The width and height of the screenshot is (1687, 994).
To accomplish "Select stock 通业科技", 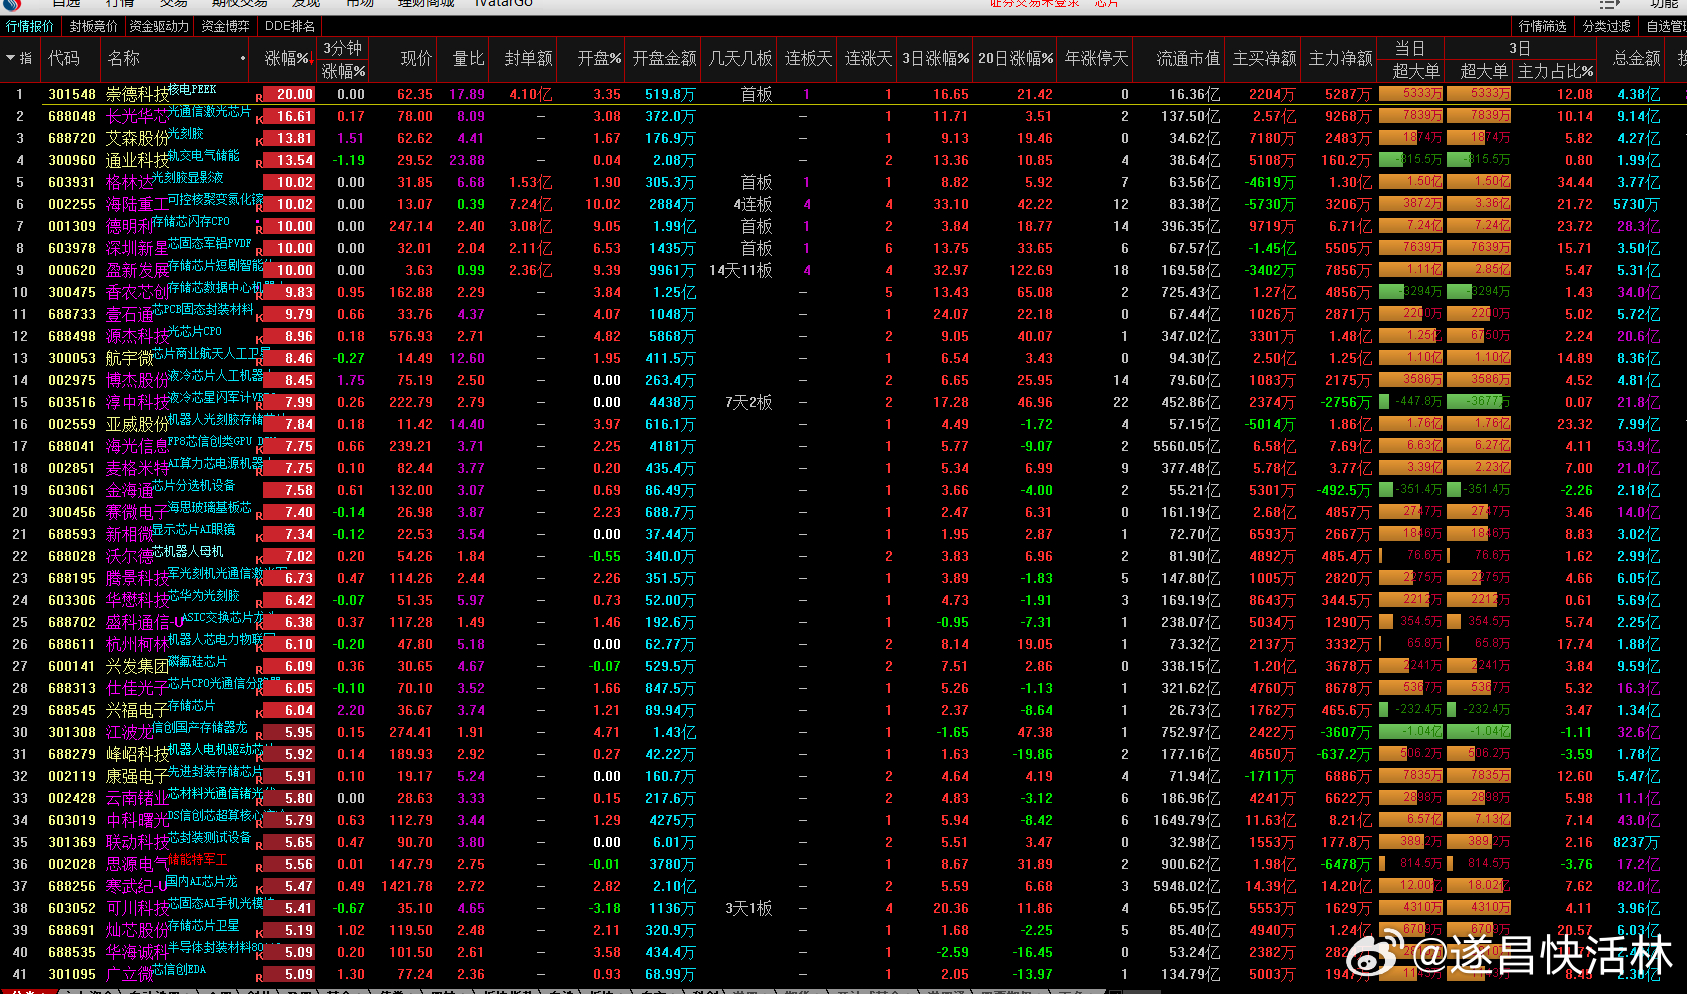I will [137, 160].
